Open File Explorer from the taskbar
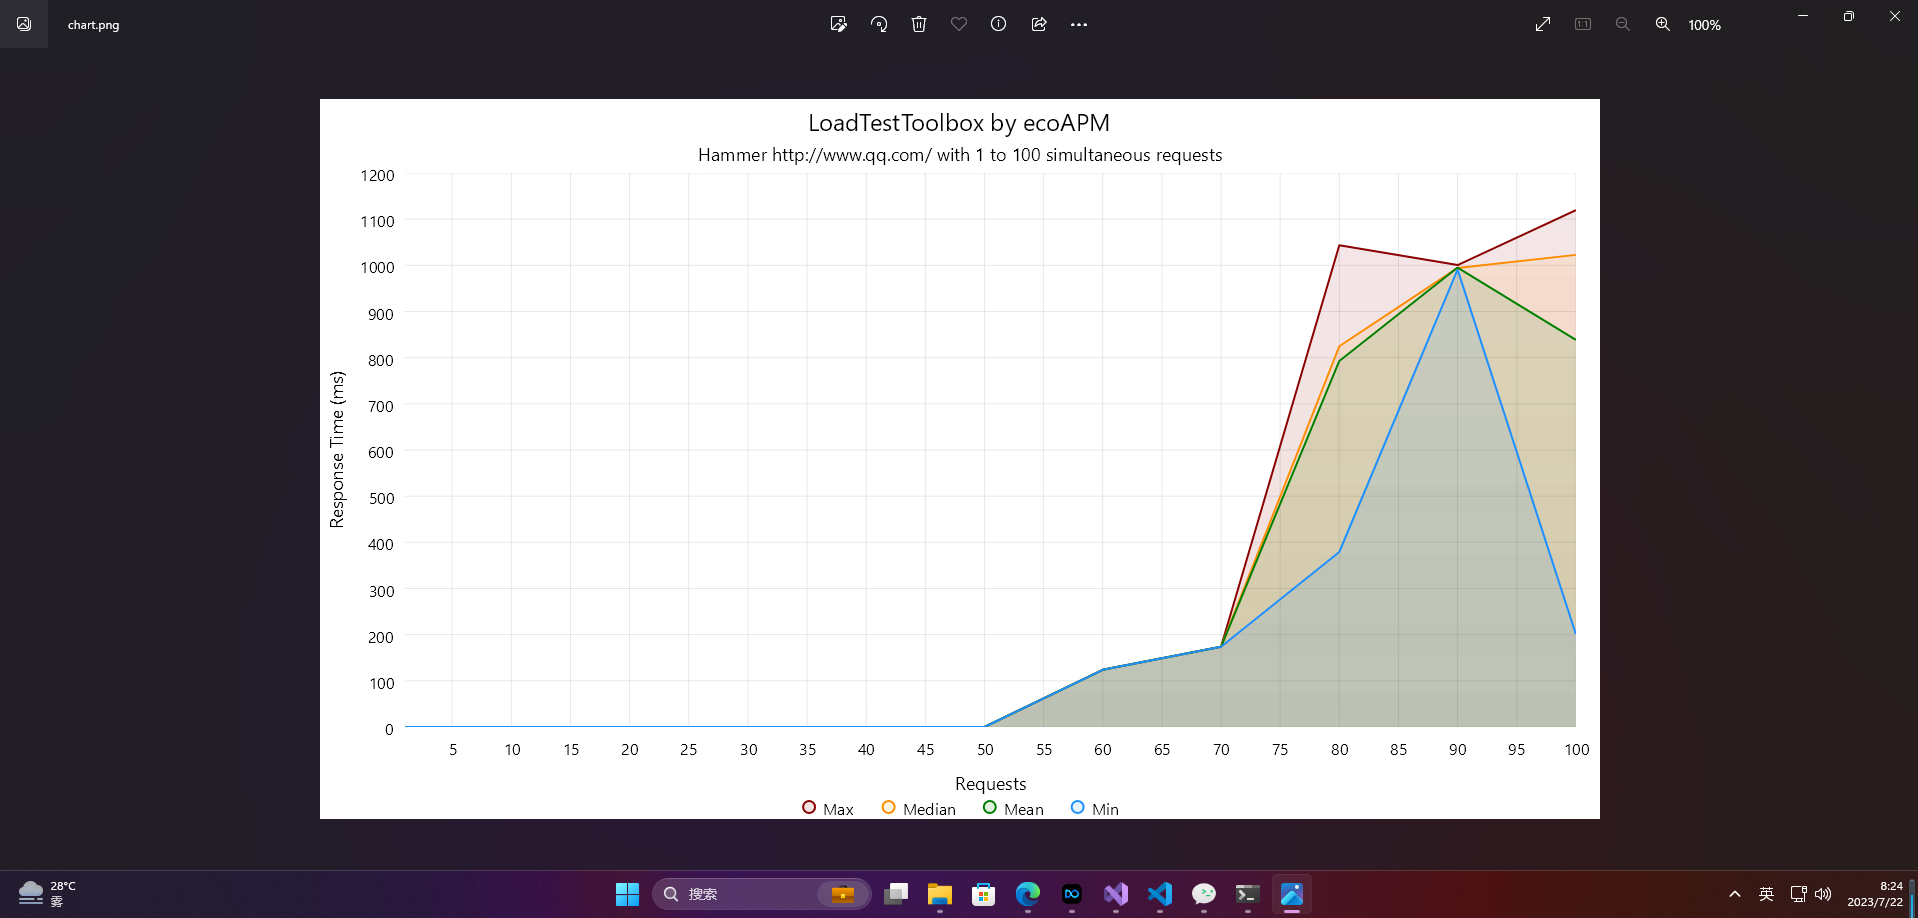This screenshot has height=918, width=1918. (940, 894)
